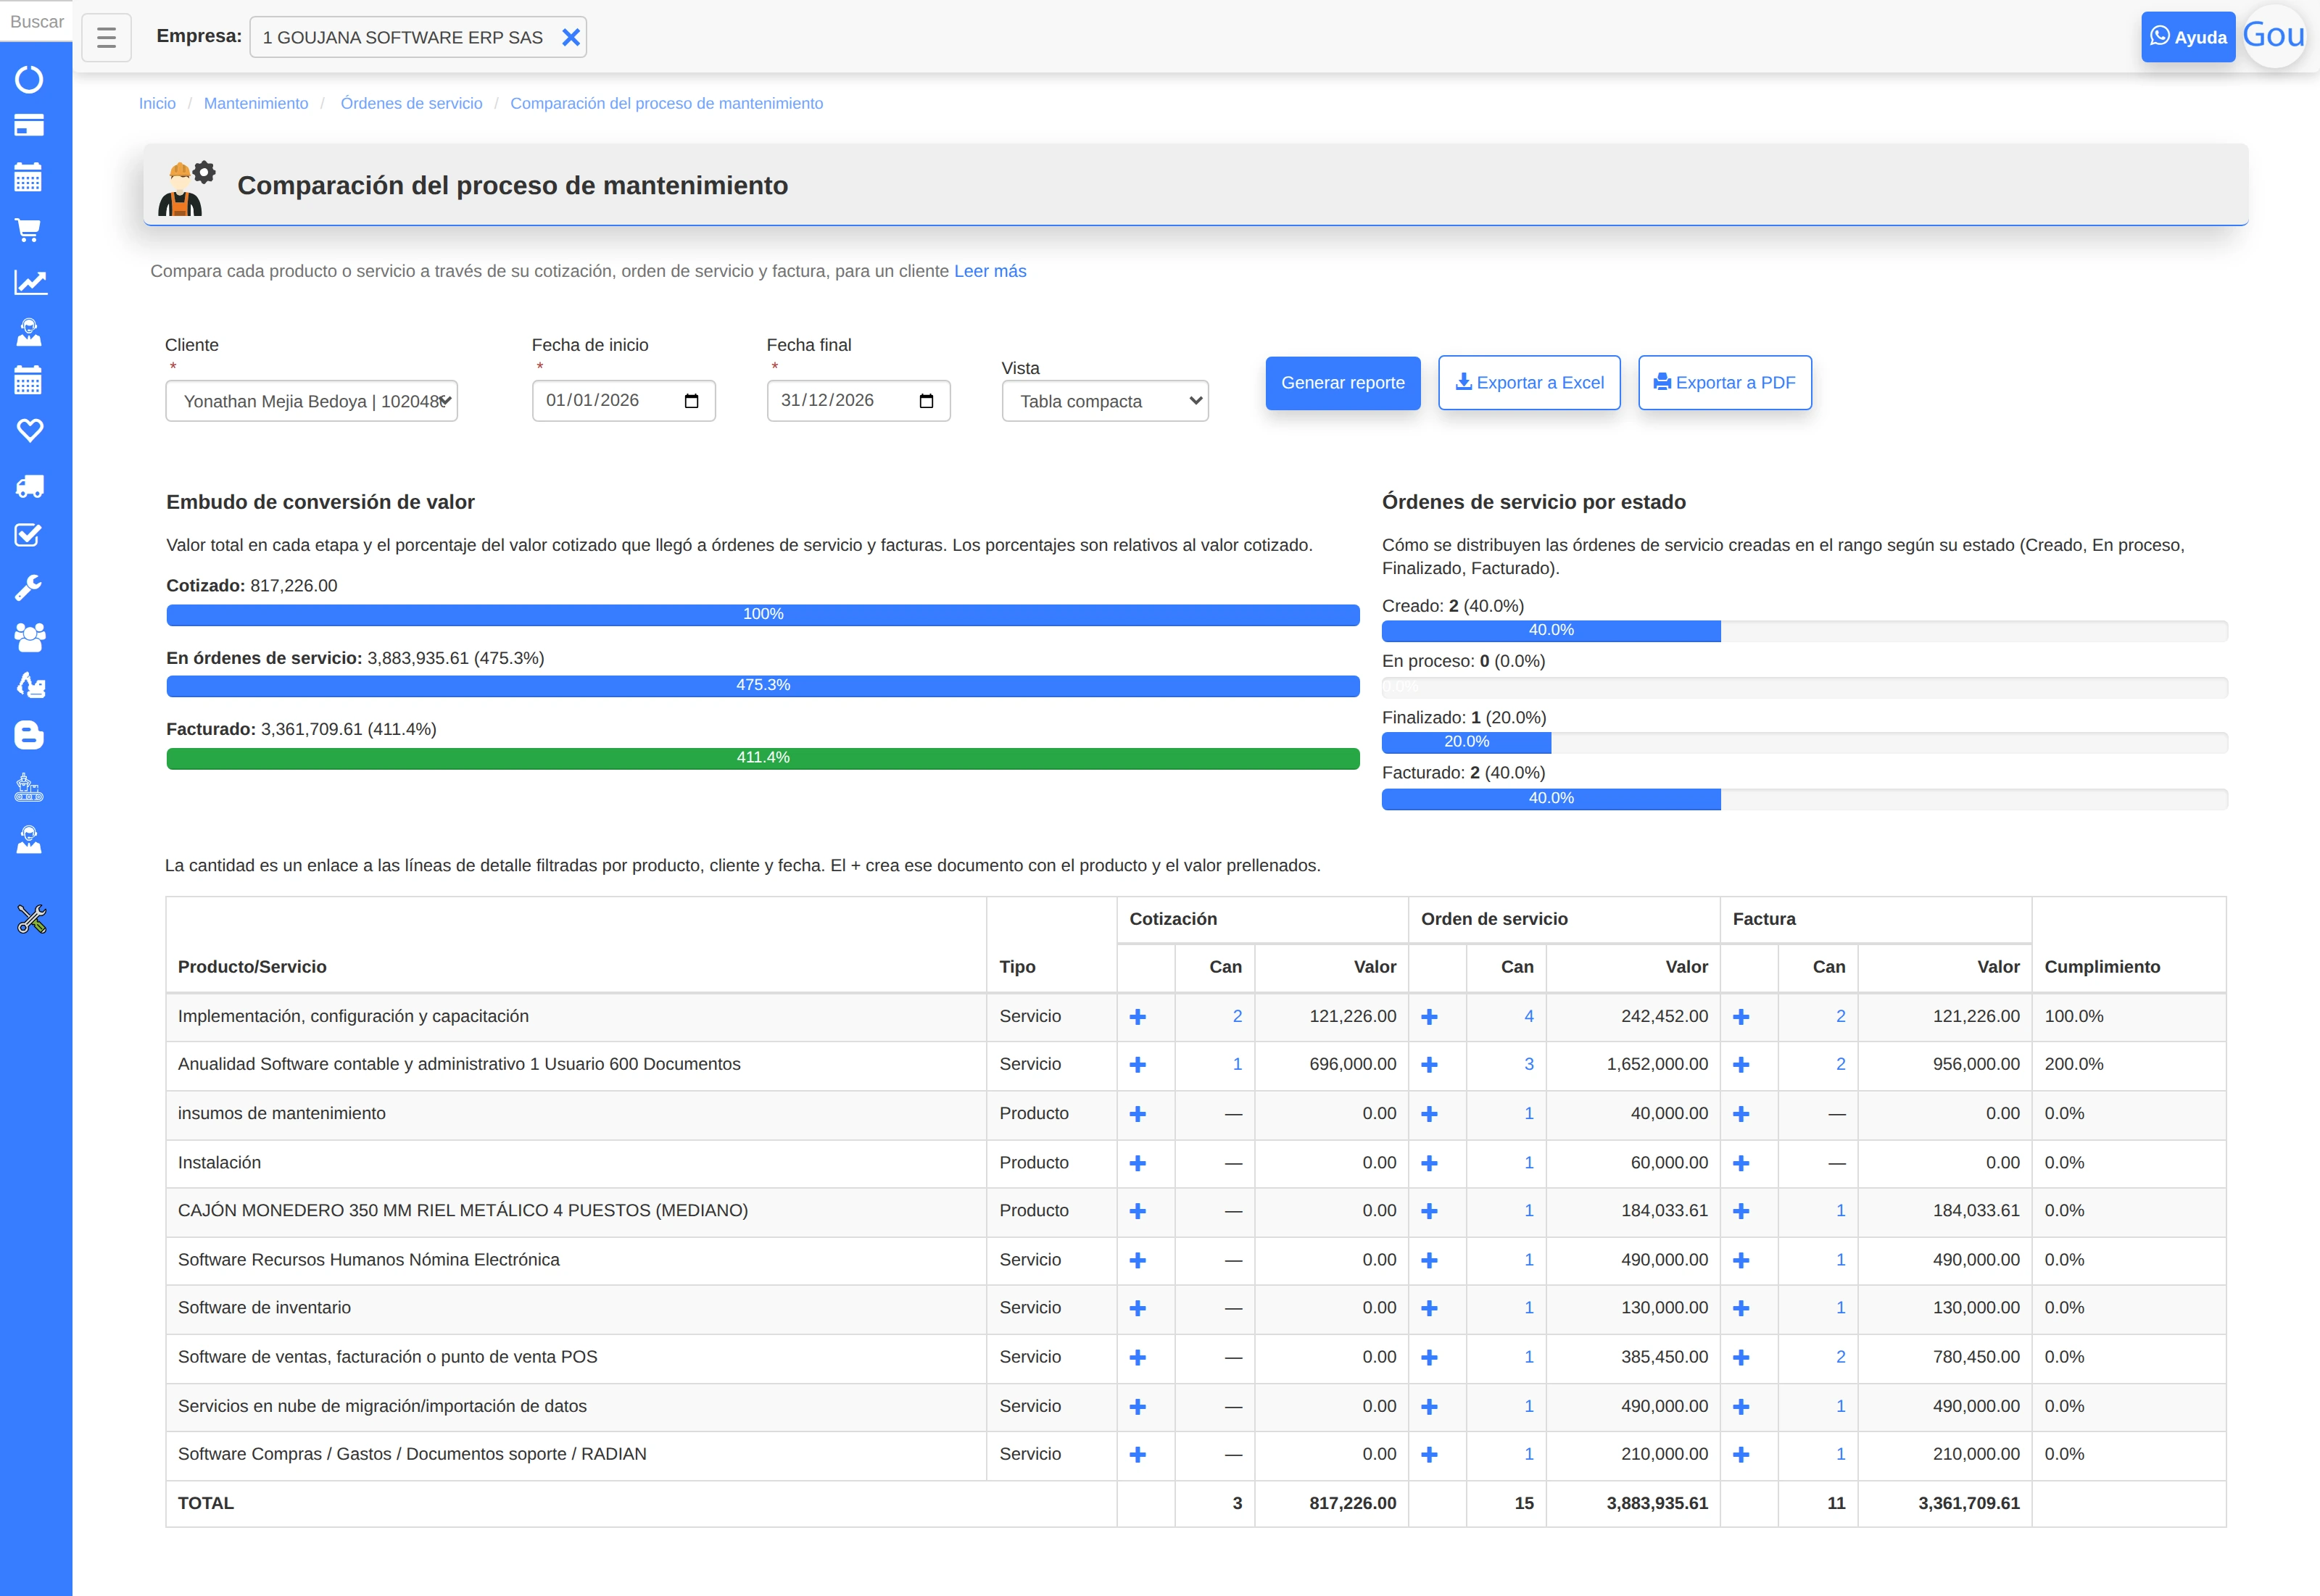Open the conveyor belt production sidebar icon

pos(29,788)
